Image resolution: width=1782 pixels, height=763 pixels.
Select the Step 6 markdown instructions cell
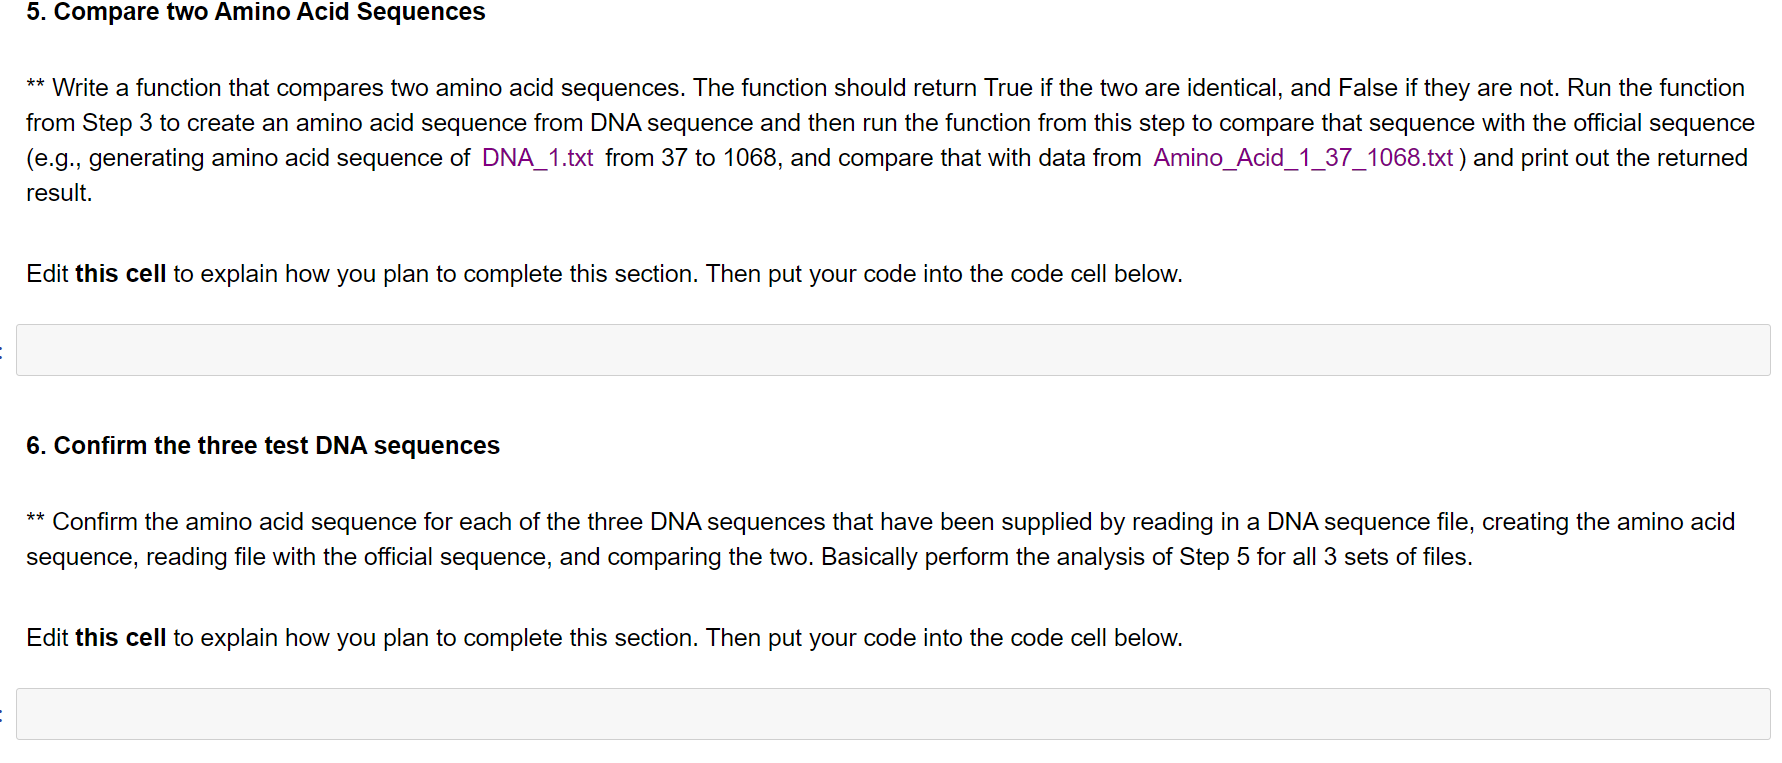coord(890,539)
